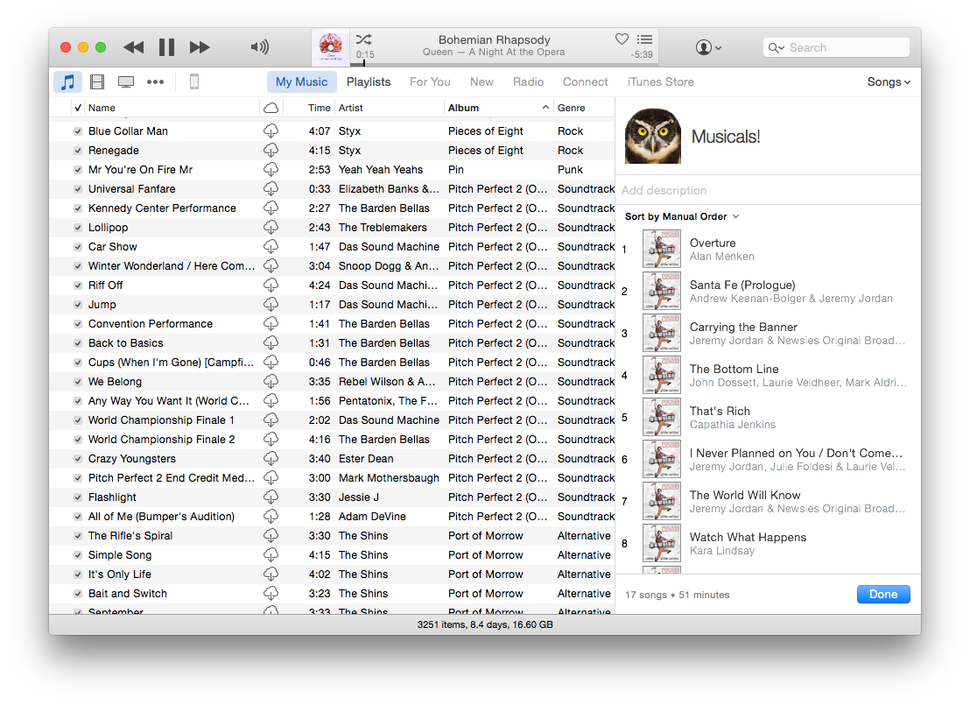
Task: Open the iTunes Store
Action: pyautogui.click(x=659, y=82)
